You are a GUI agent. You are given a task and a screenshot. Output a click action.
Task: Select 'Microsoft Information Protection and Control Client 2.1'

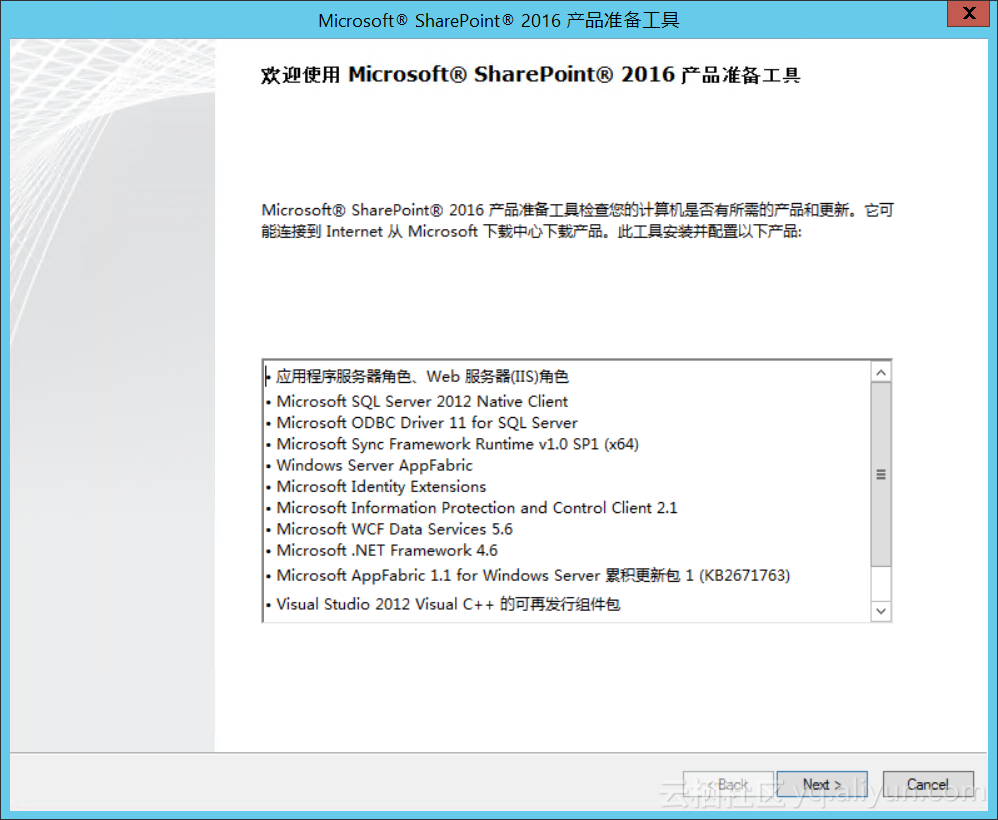[x=472, y=507]
